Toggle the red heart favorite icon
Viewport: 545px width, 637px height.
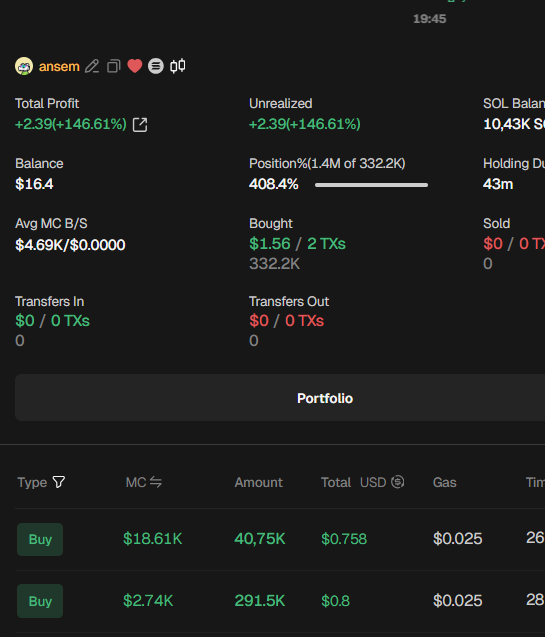coord(135,66)
